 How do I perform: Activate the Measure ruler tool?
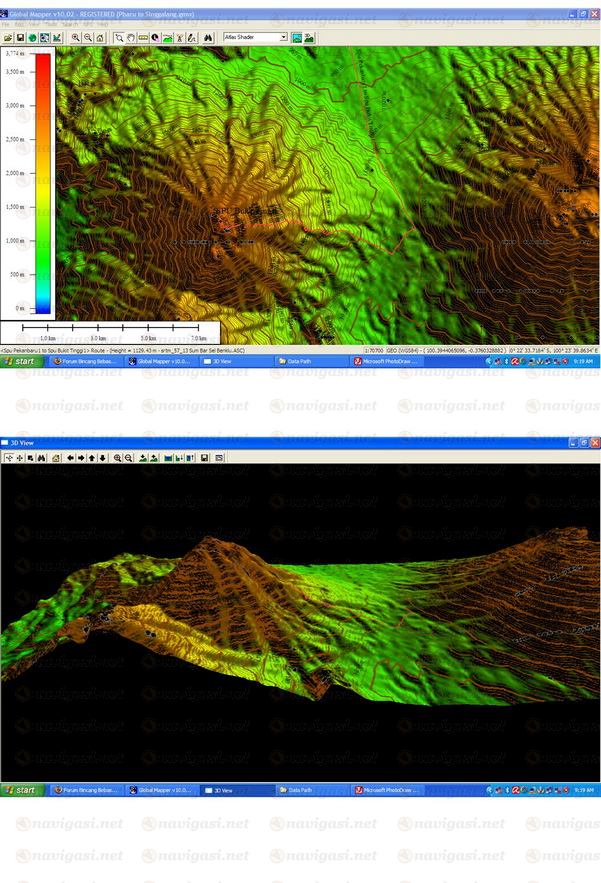pyautogui.click(x=143, y=37)
